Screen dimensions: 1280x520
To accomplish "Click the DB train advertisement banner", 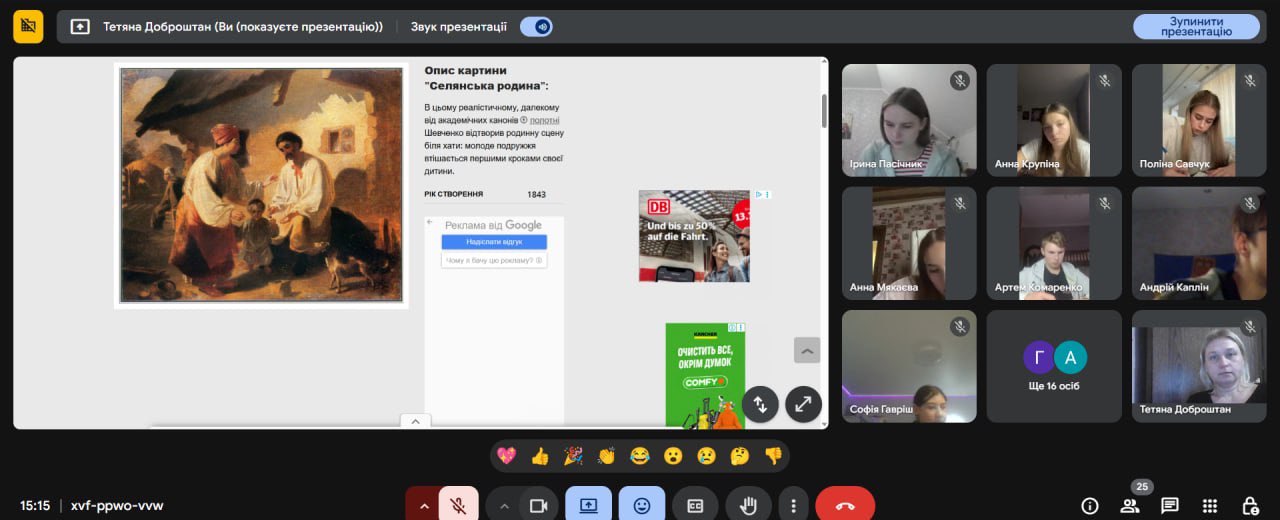I will [694, 236].
